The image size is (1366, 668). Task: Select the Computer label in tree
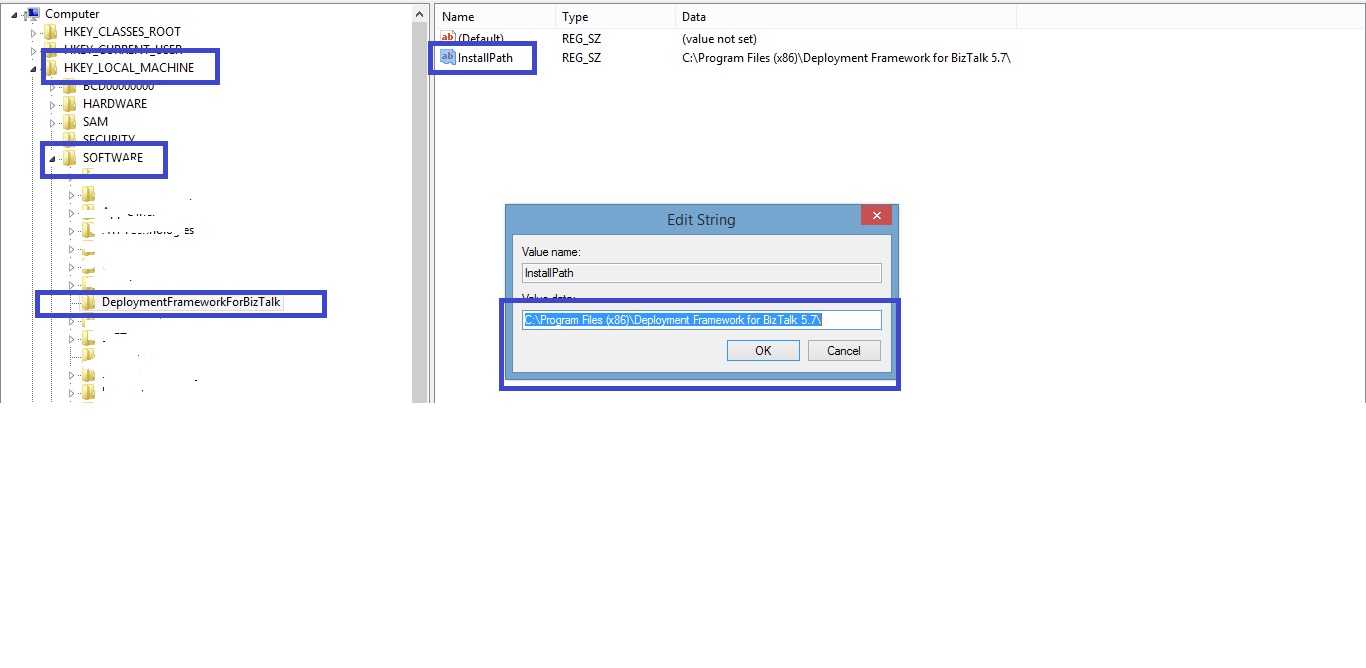coord(72,14)
